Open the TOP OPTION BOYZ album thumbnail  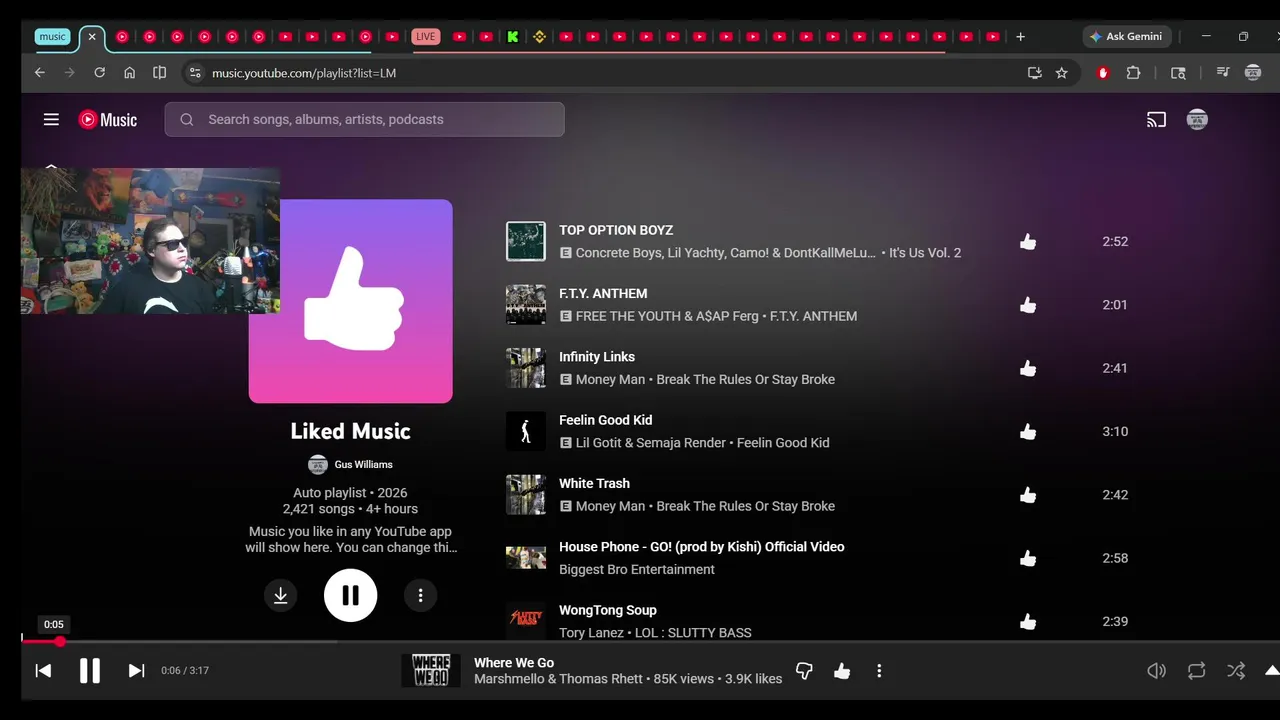[526, 241]
